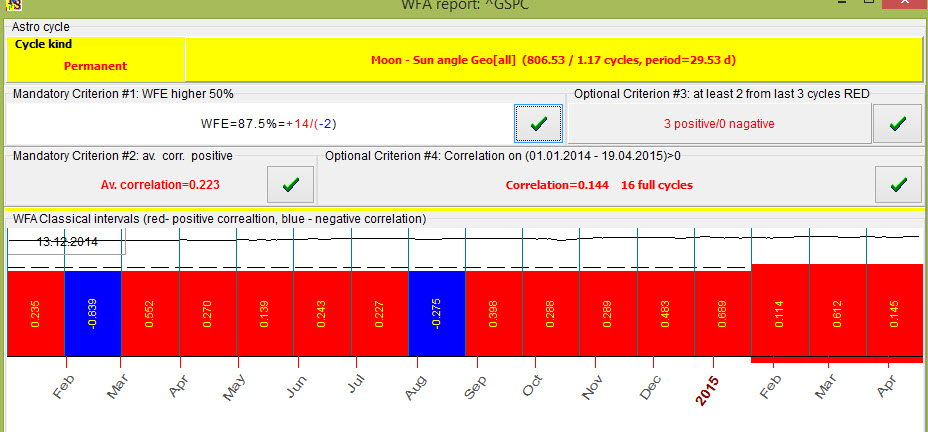Viewport: 928px width, 432px height.
Task: Click the red 0.612 interval bar
Action: coord(837,313)
